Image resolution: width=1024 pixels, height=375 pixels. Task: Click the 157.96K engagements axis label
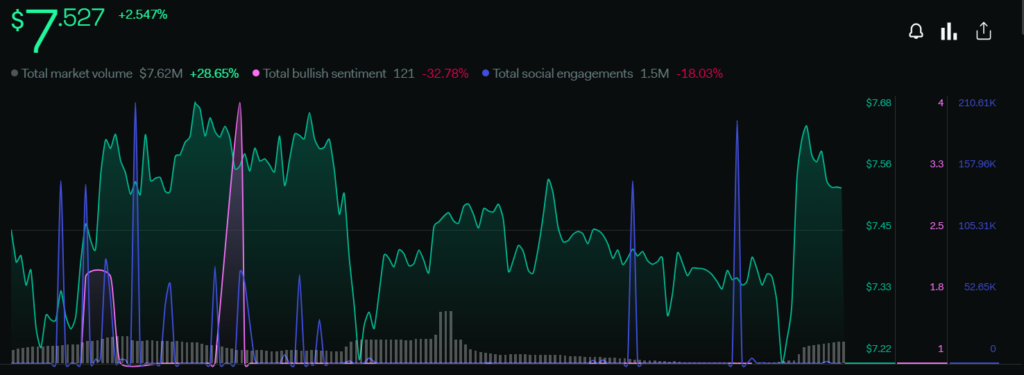point(977,164)
